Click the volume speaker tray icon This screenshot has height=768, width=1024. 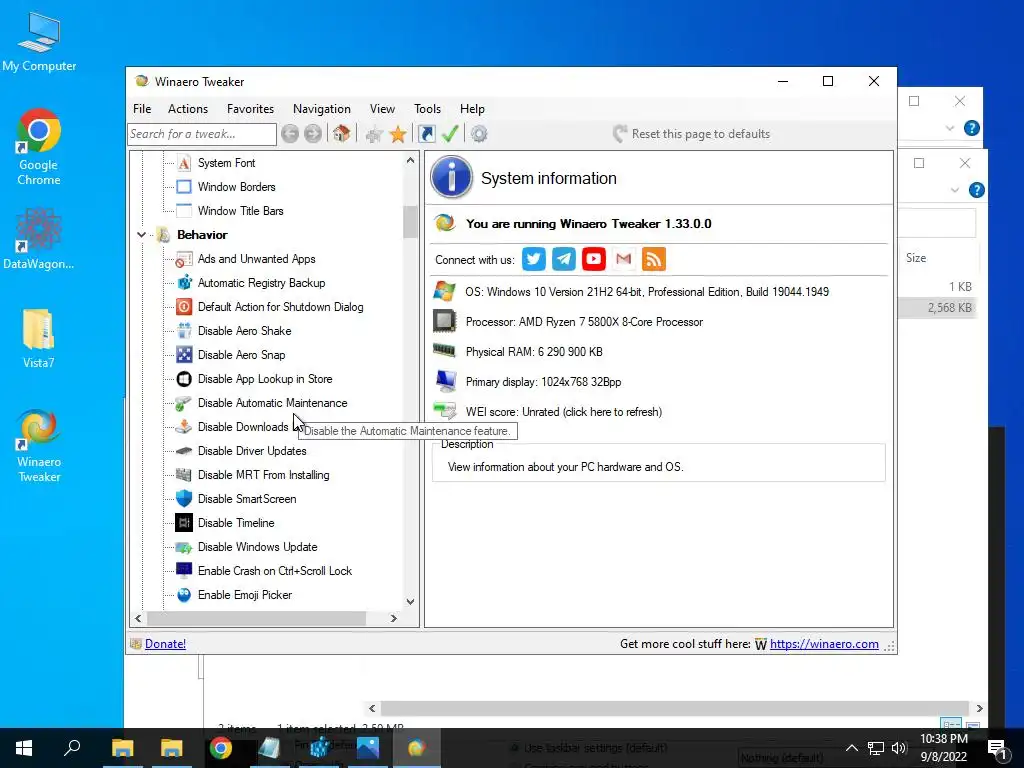pos(899,748)
